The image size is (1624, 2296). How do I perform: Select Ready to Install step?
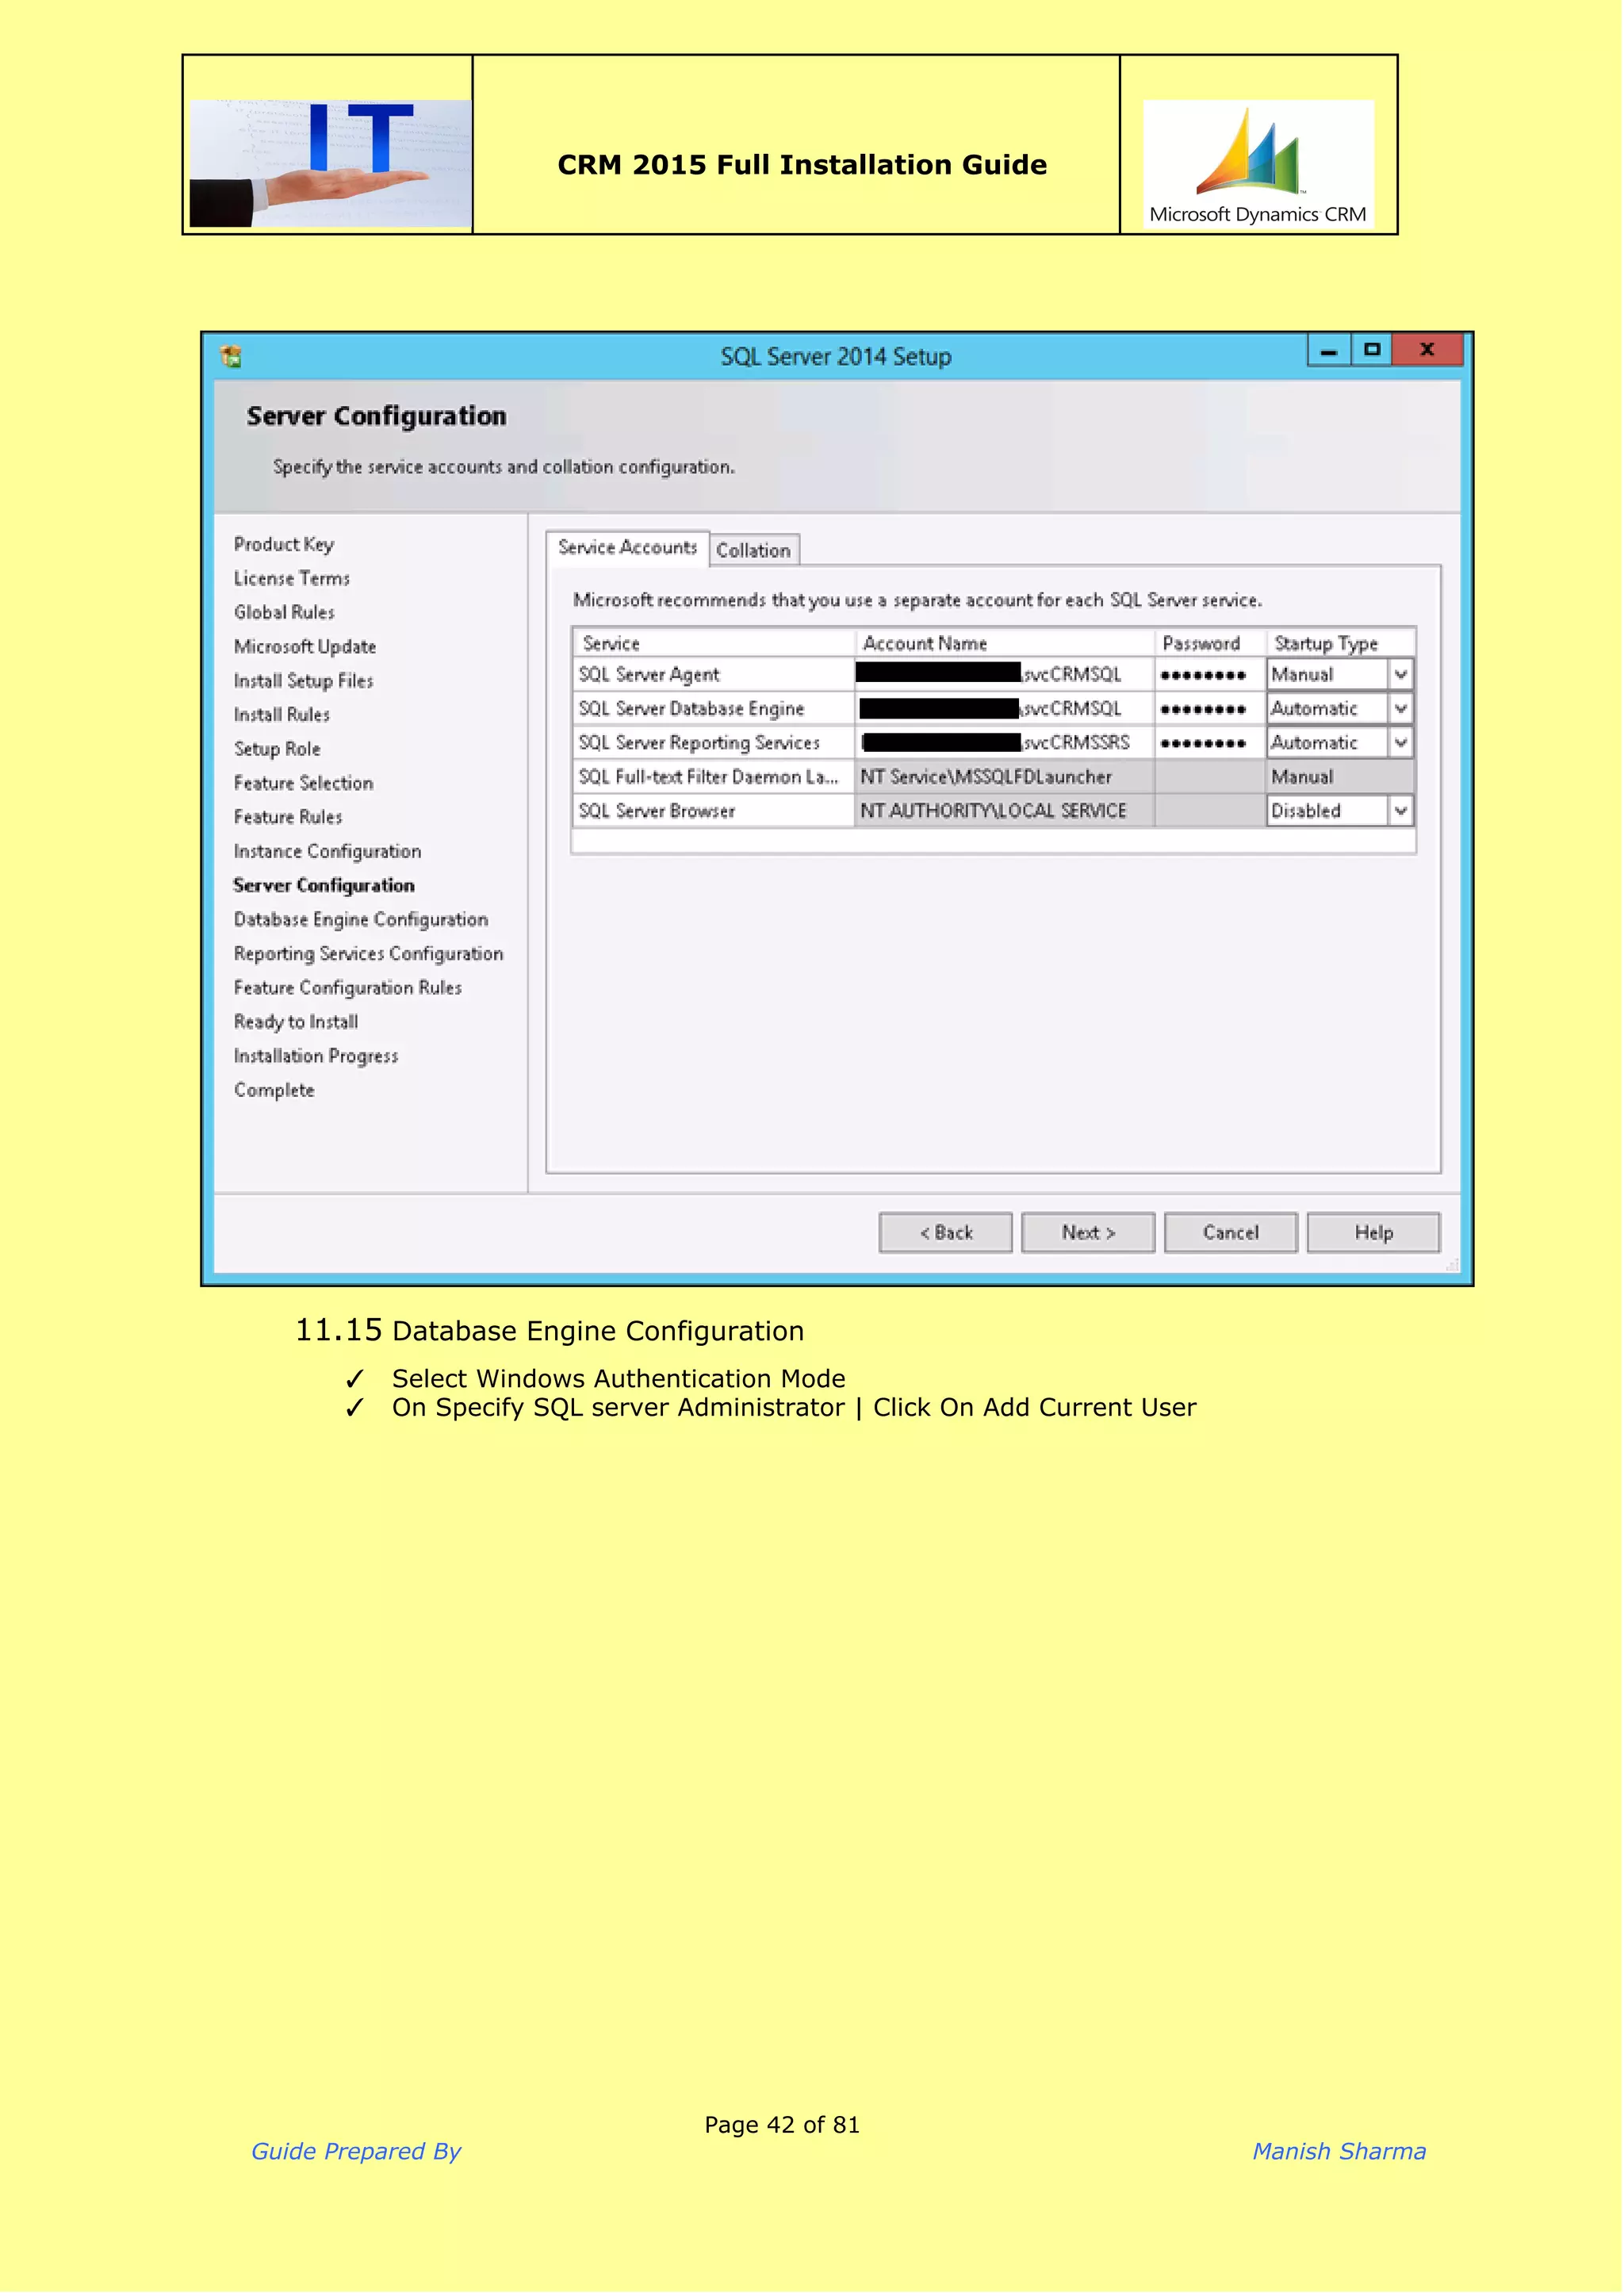[296, 1022]
